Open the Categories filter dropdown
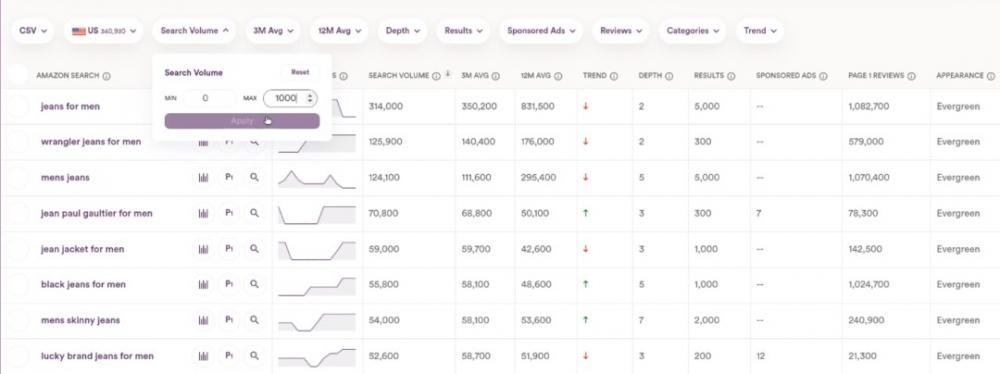Image resolution: width=1000 pixels, height=374 pixels. click(x=693, y=31)
